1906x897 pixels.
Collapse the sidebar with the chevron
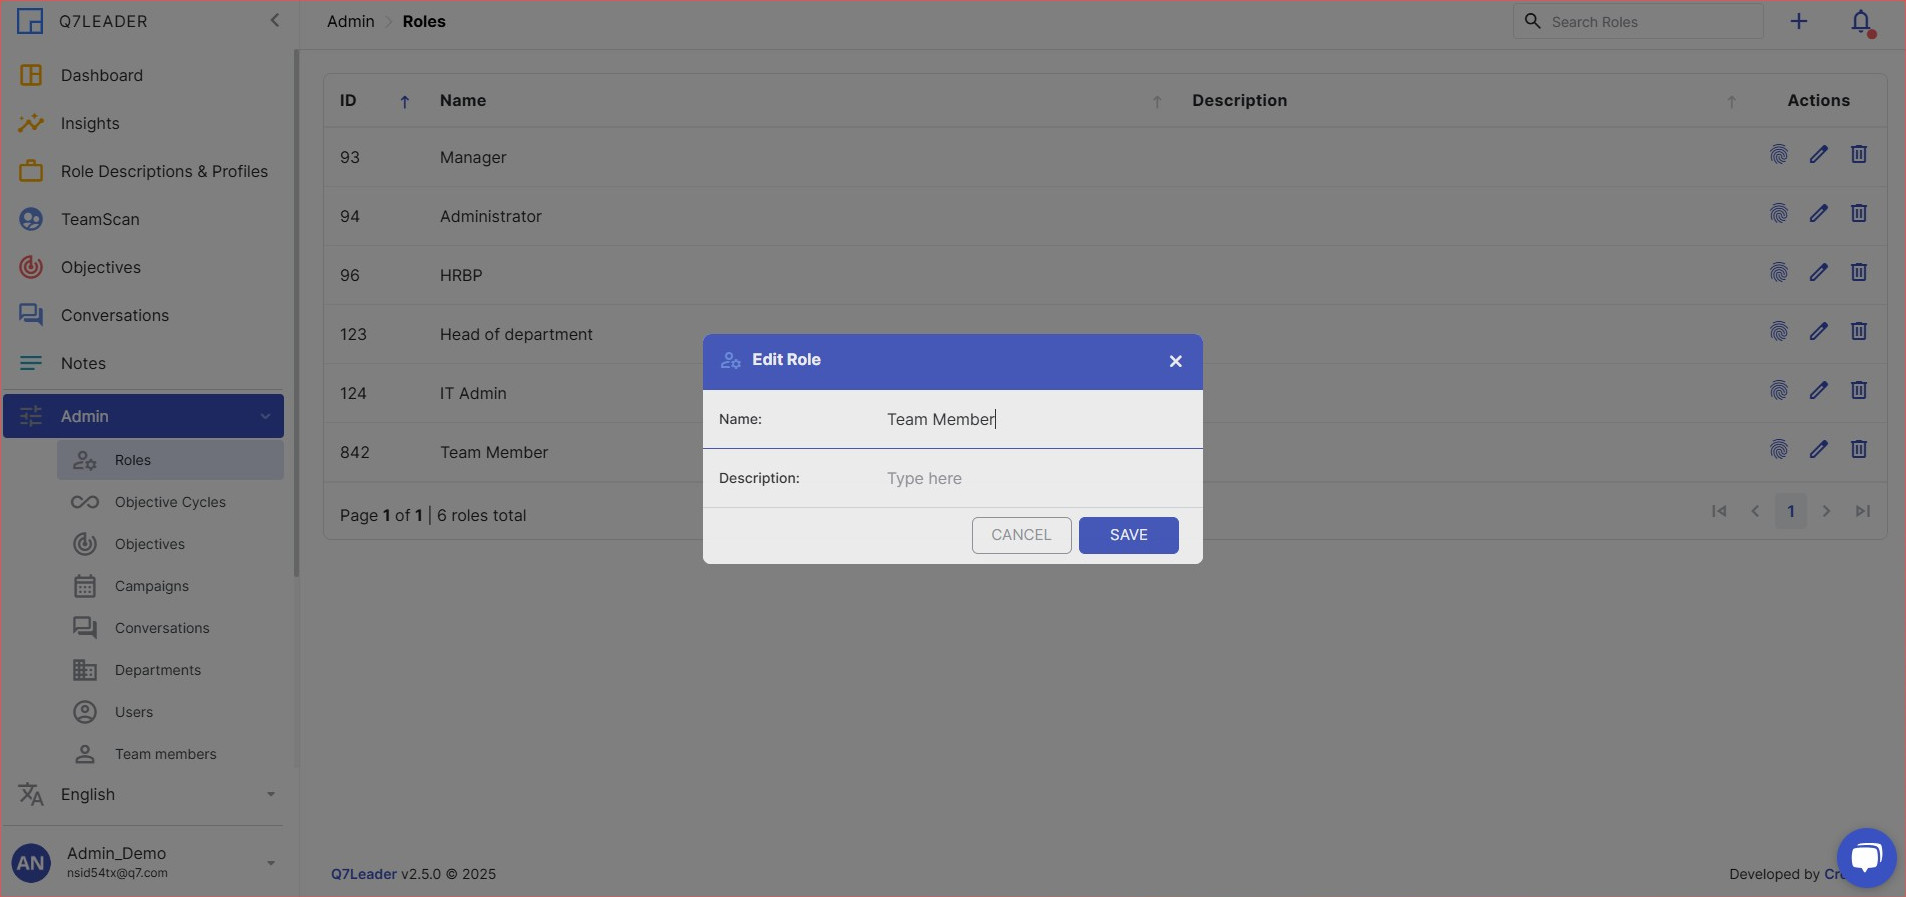pyautogui.click(x=275, y=21)
